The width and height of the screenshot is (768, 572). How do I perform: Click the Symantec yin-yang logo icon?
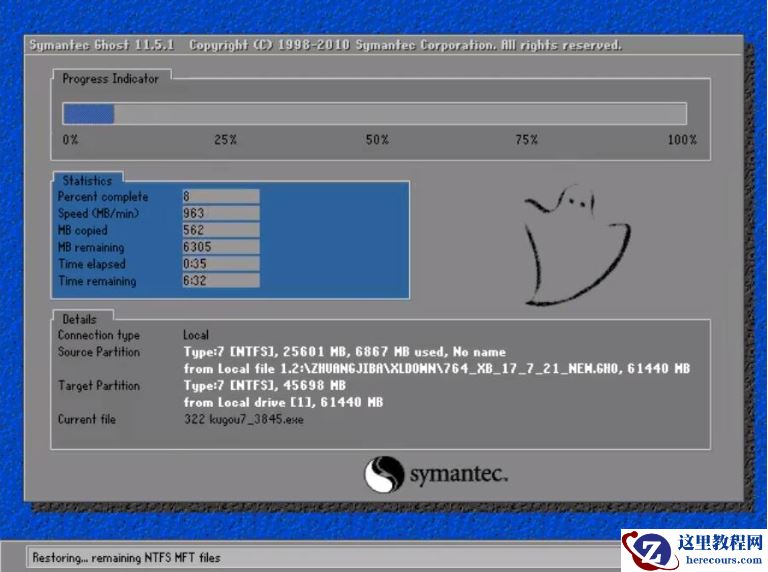click(384, 474)
